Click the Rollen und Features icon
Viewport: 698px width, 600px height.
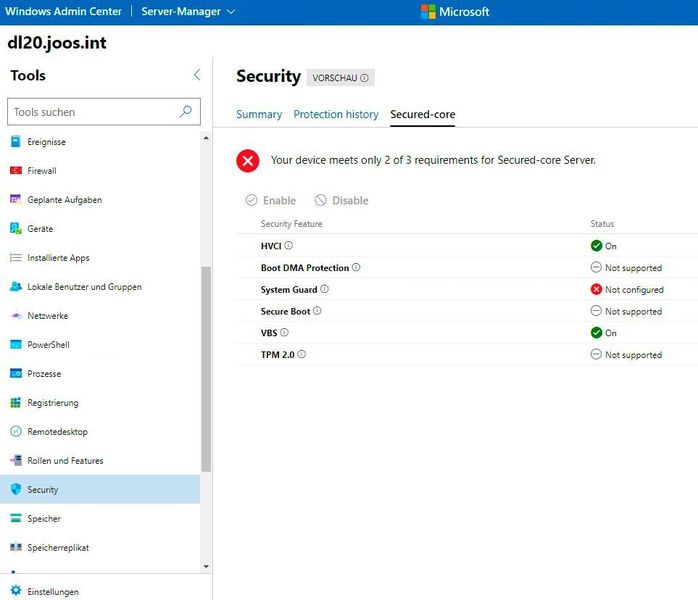click(x=16, y=460)
